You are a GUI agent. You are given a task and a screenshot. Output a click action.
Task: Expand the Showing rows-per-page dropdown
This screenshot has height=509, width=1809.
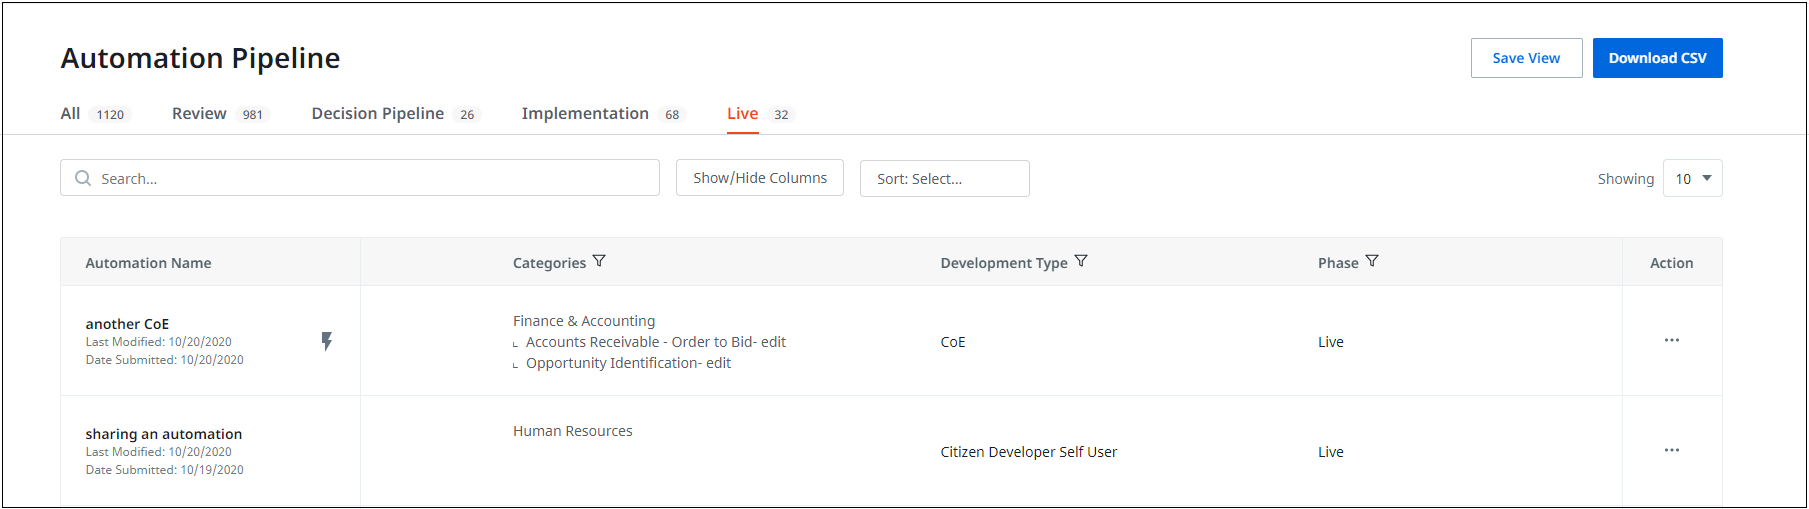click(1692, 178)
